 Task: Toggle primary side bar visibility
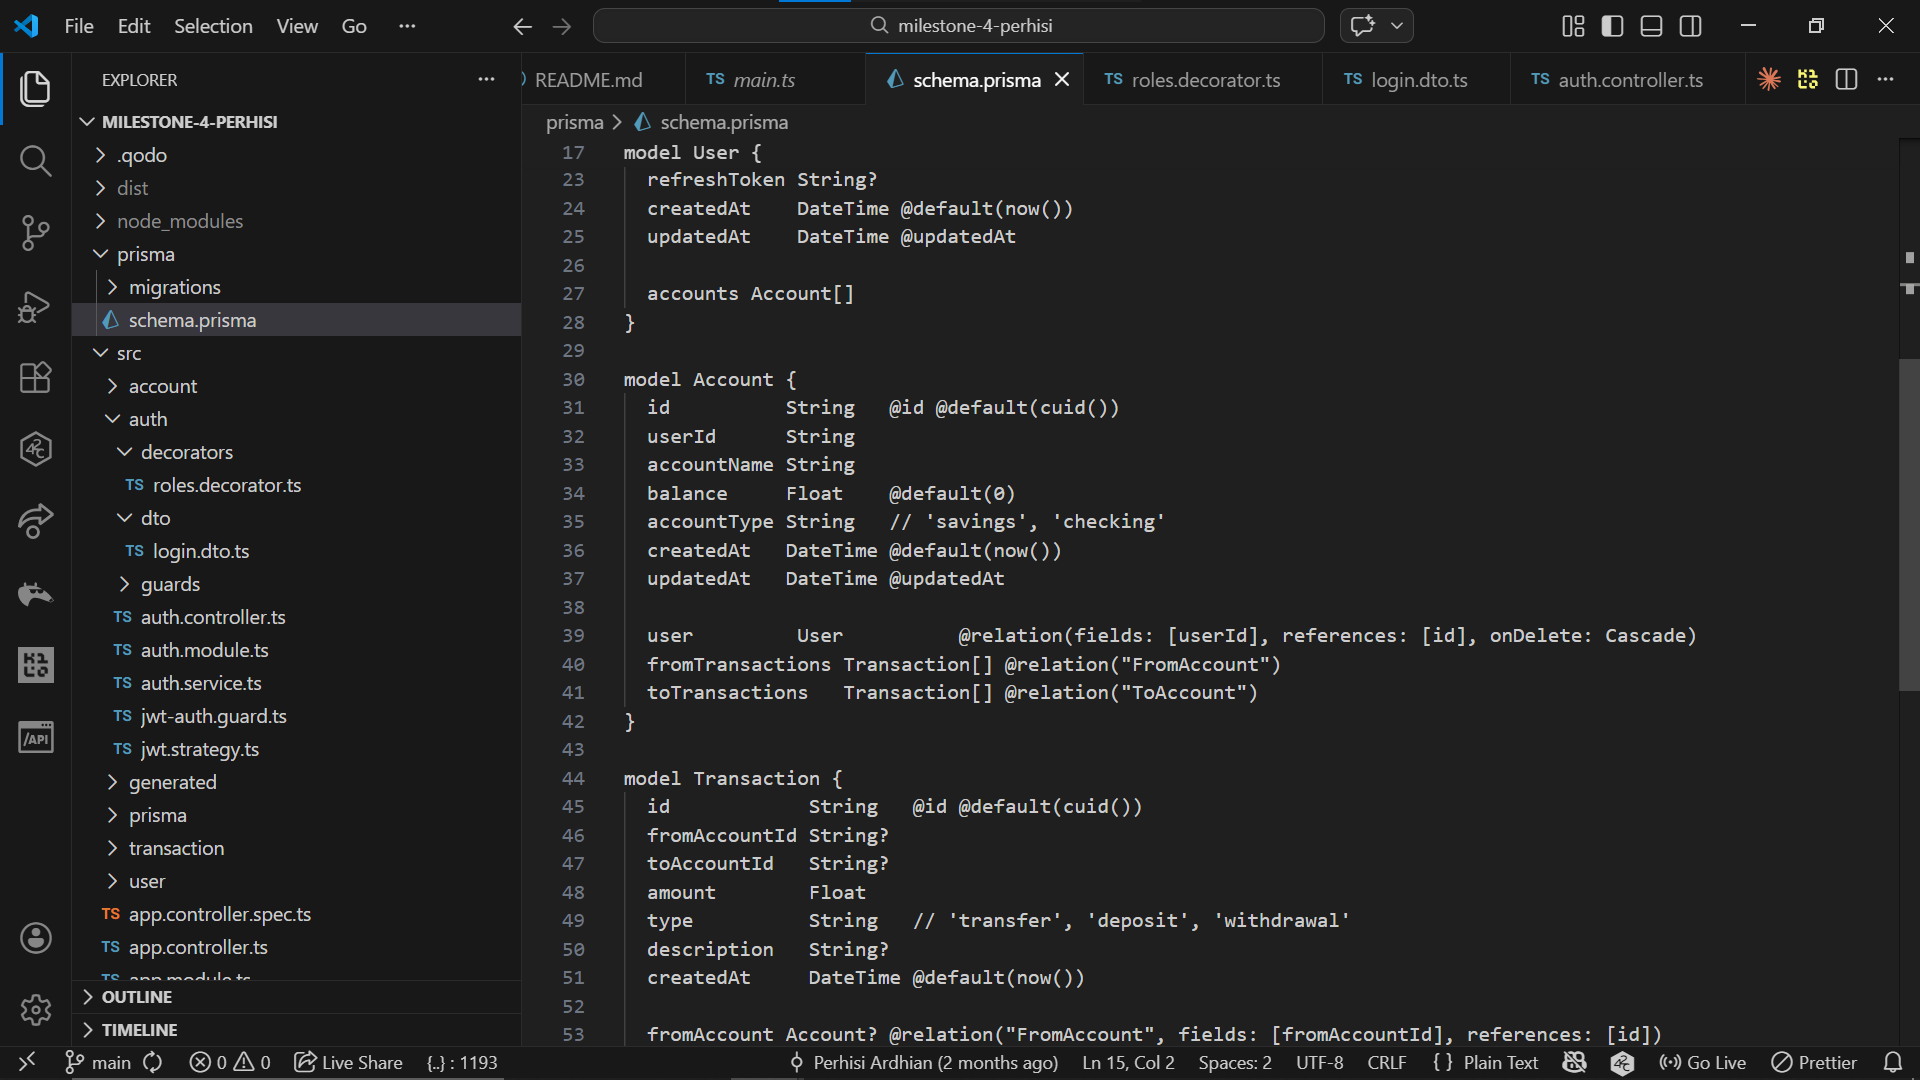1612,26
